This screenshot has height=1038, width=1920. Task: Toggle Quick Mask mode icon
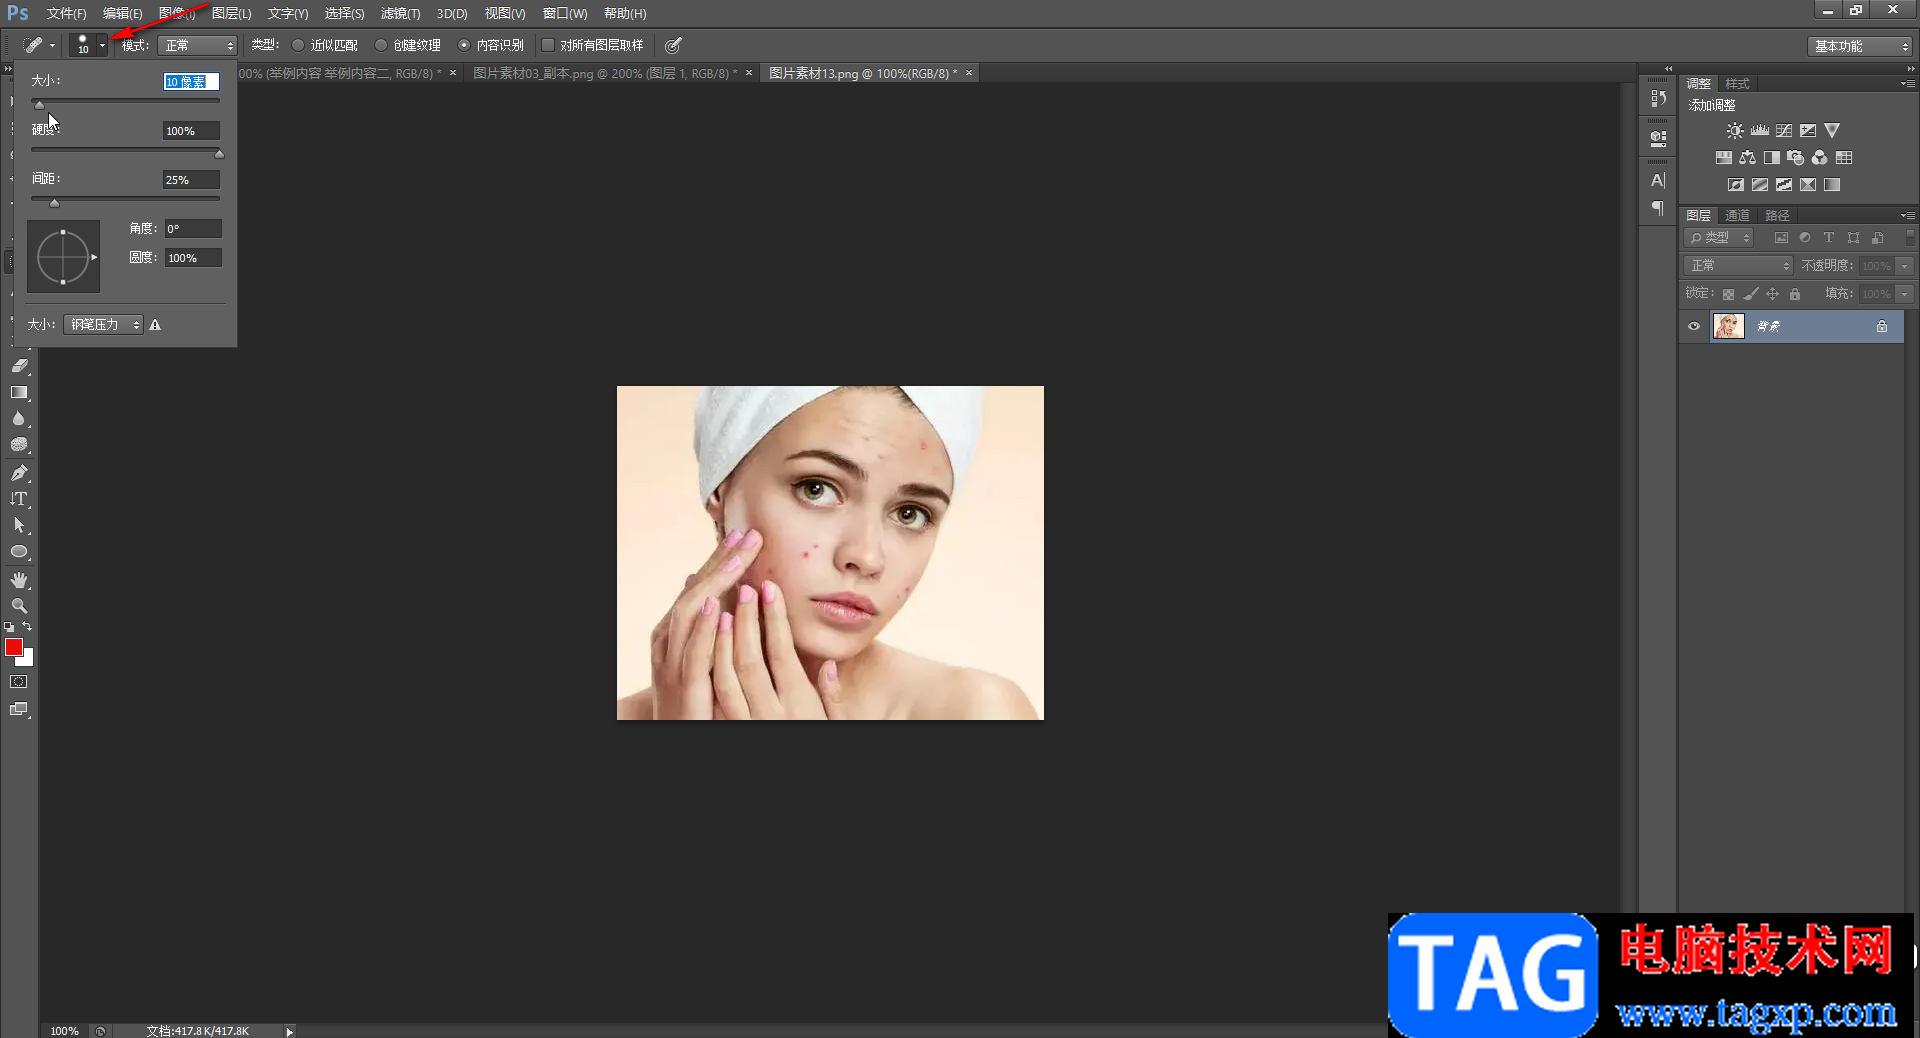coord(19,682)
